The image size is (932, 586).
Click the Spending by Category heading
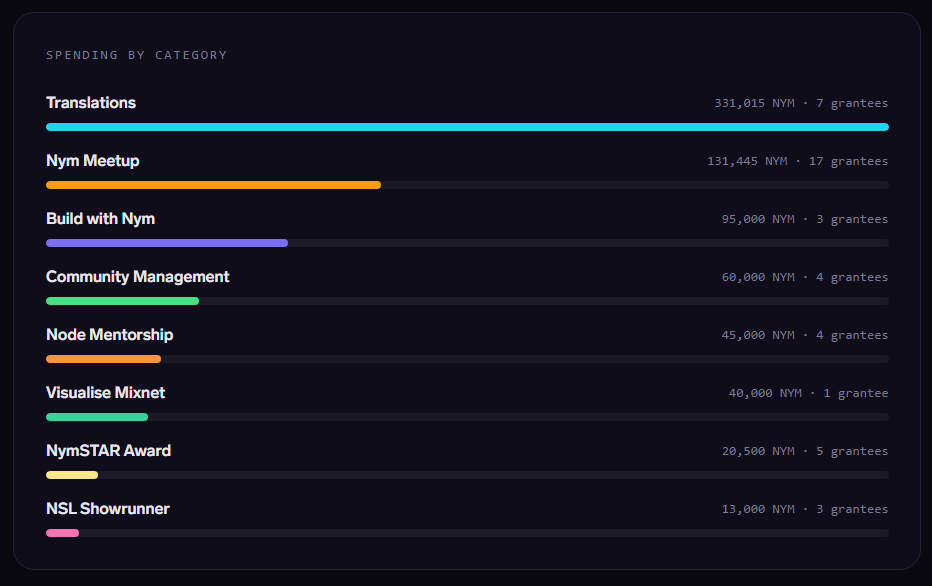click(x=136, y=55)
